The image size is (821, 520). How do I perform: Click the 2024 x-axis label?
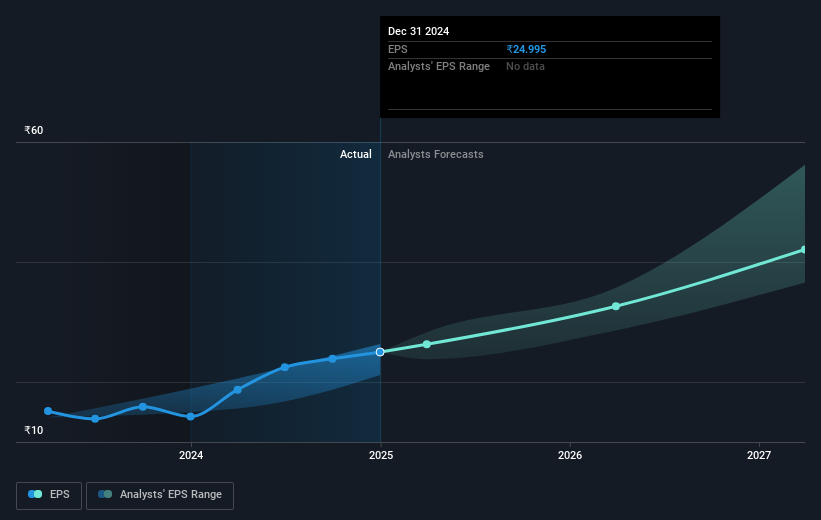tap(191, 455)
